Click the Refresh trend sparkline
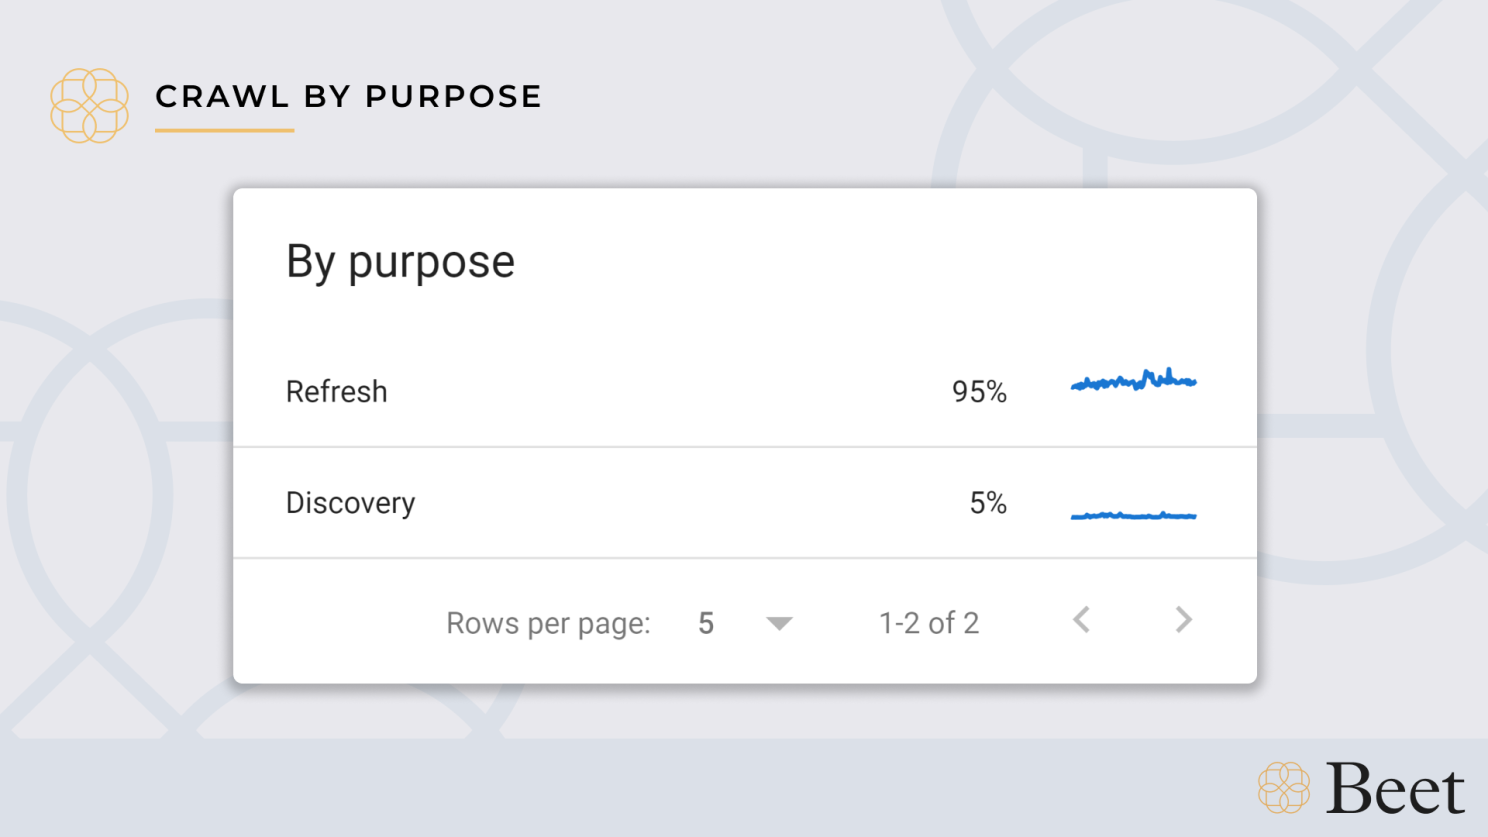 1133,380
